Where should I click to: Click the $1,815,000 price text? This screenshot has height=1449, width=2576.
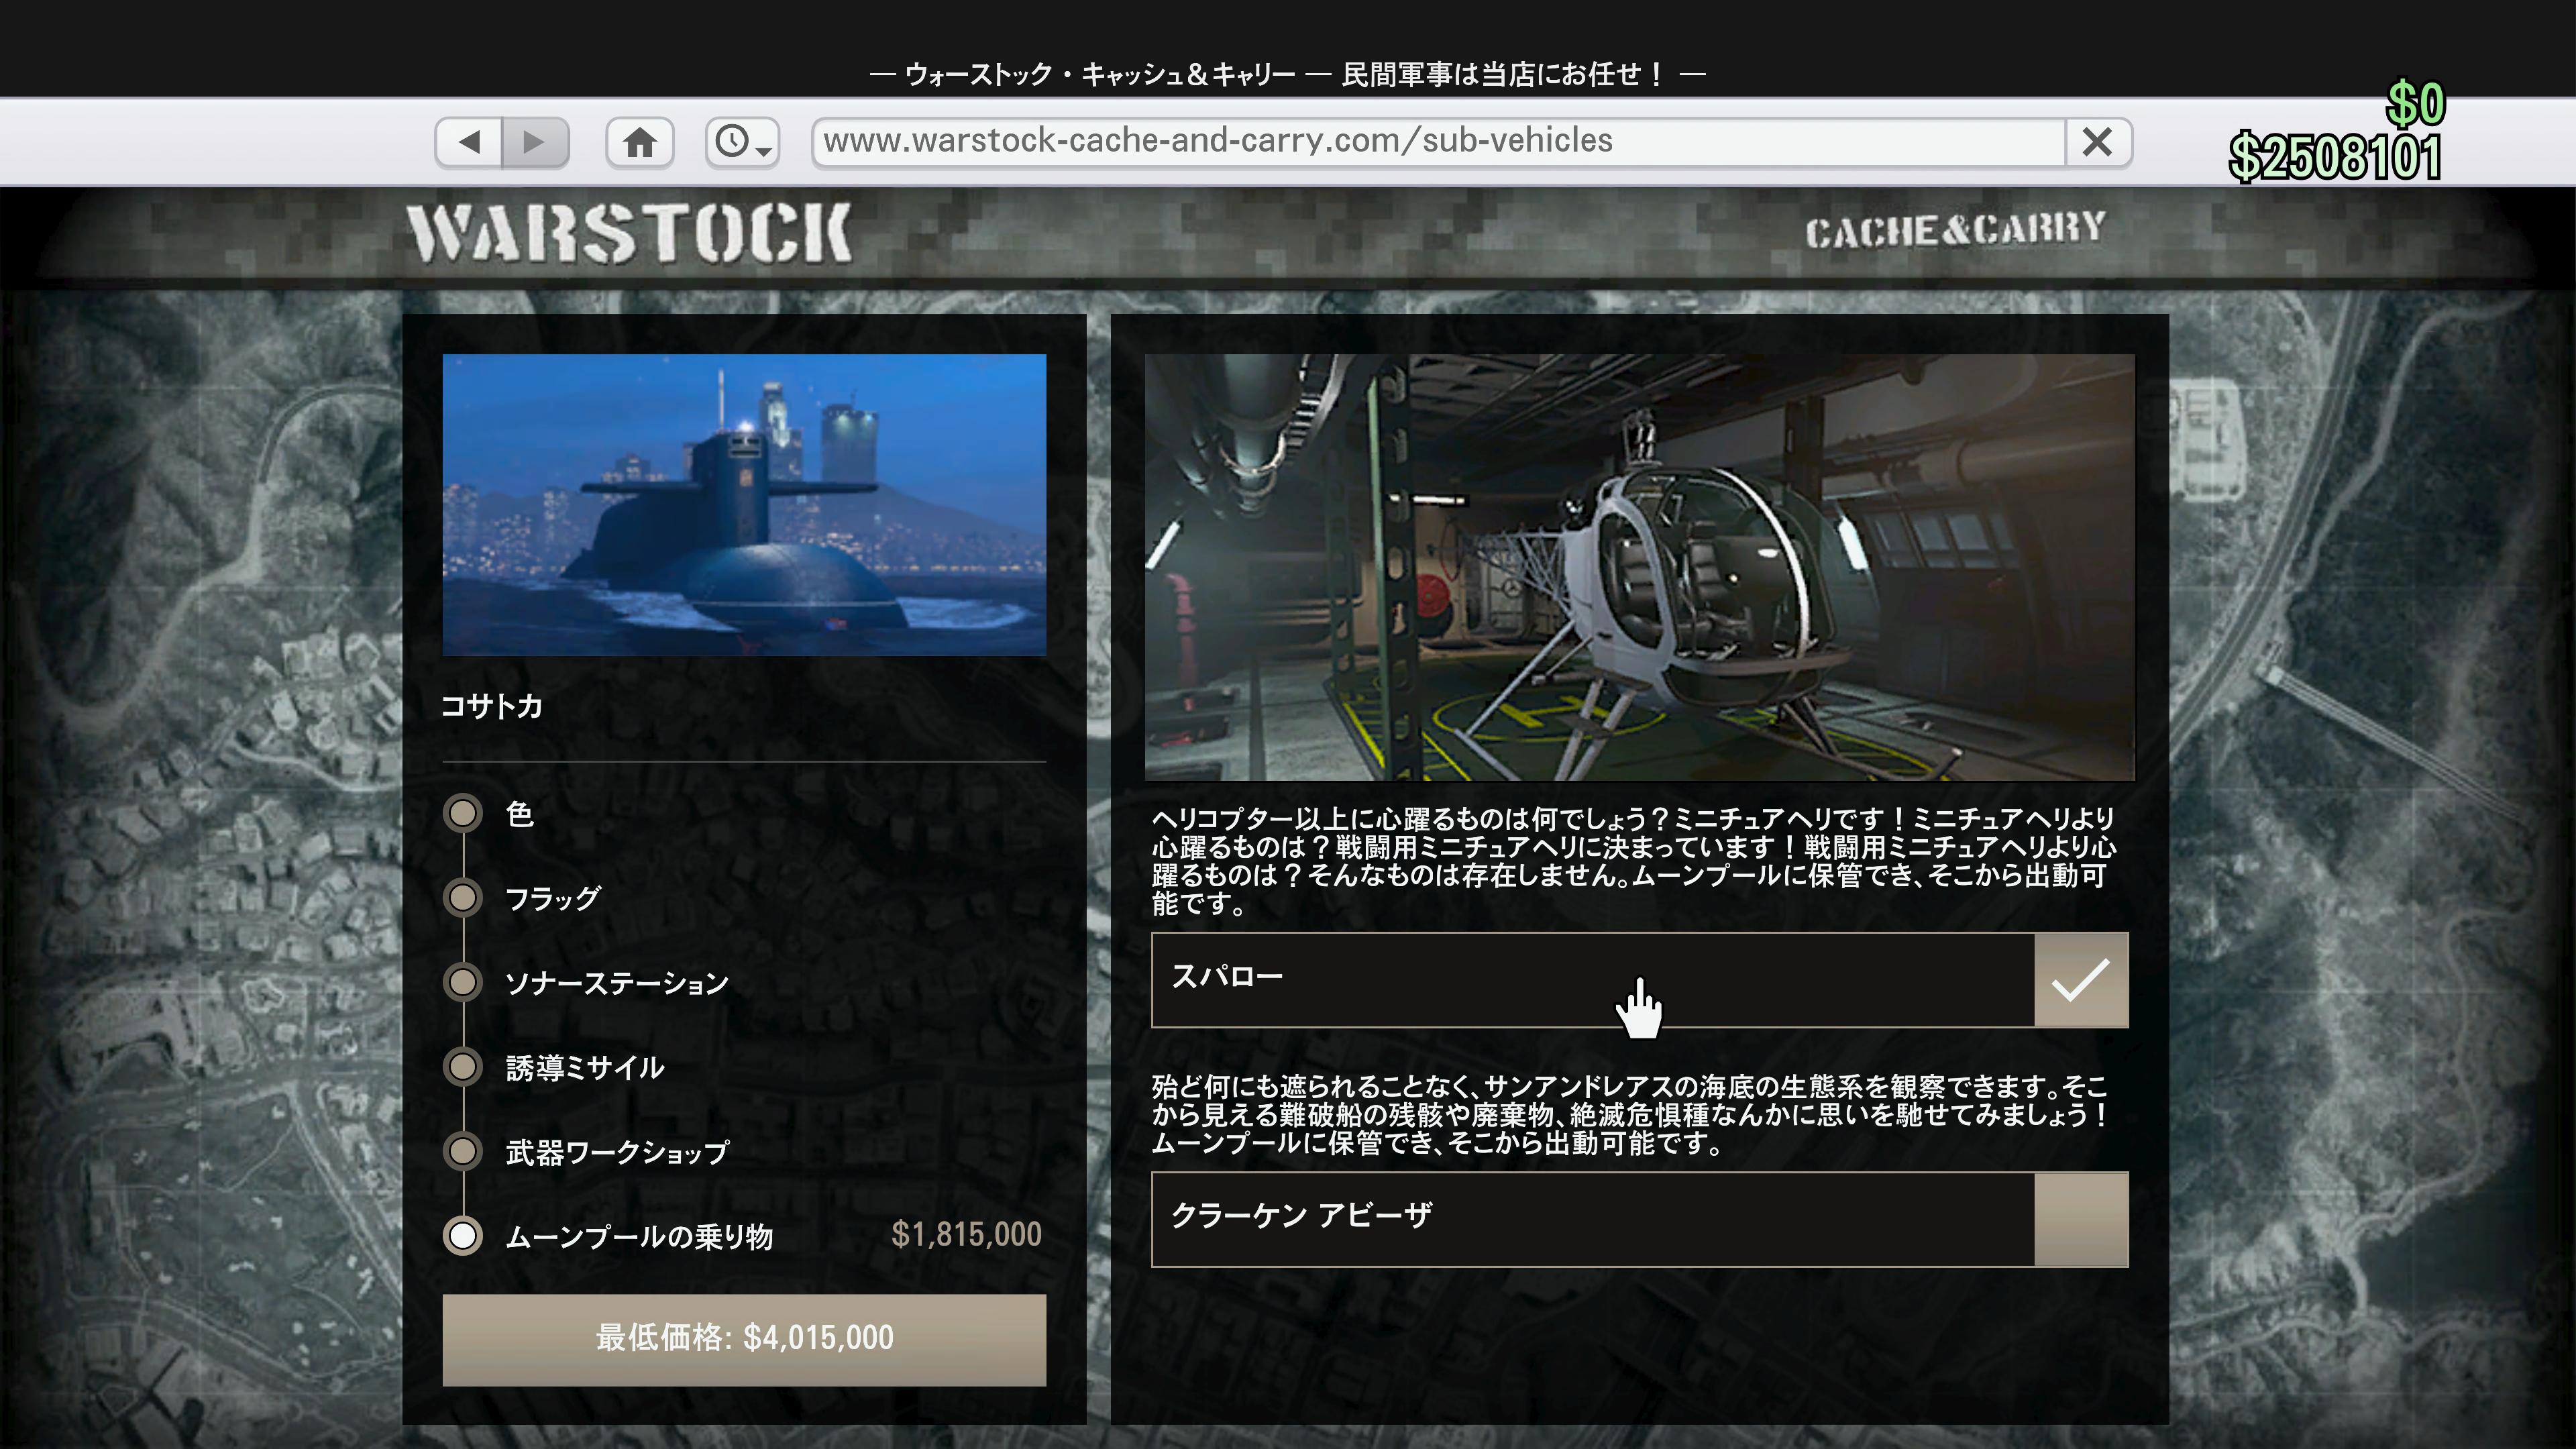pyautogui.click(x=966, y=1235)
